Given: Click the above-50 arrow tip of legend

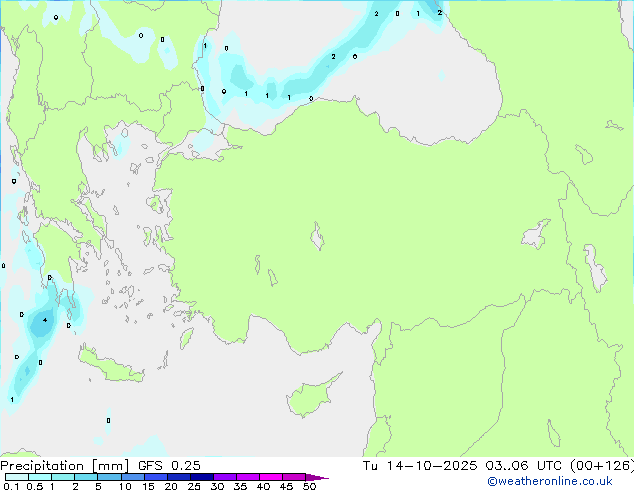Looking at the screenshot, I should (317, 477).
